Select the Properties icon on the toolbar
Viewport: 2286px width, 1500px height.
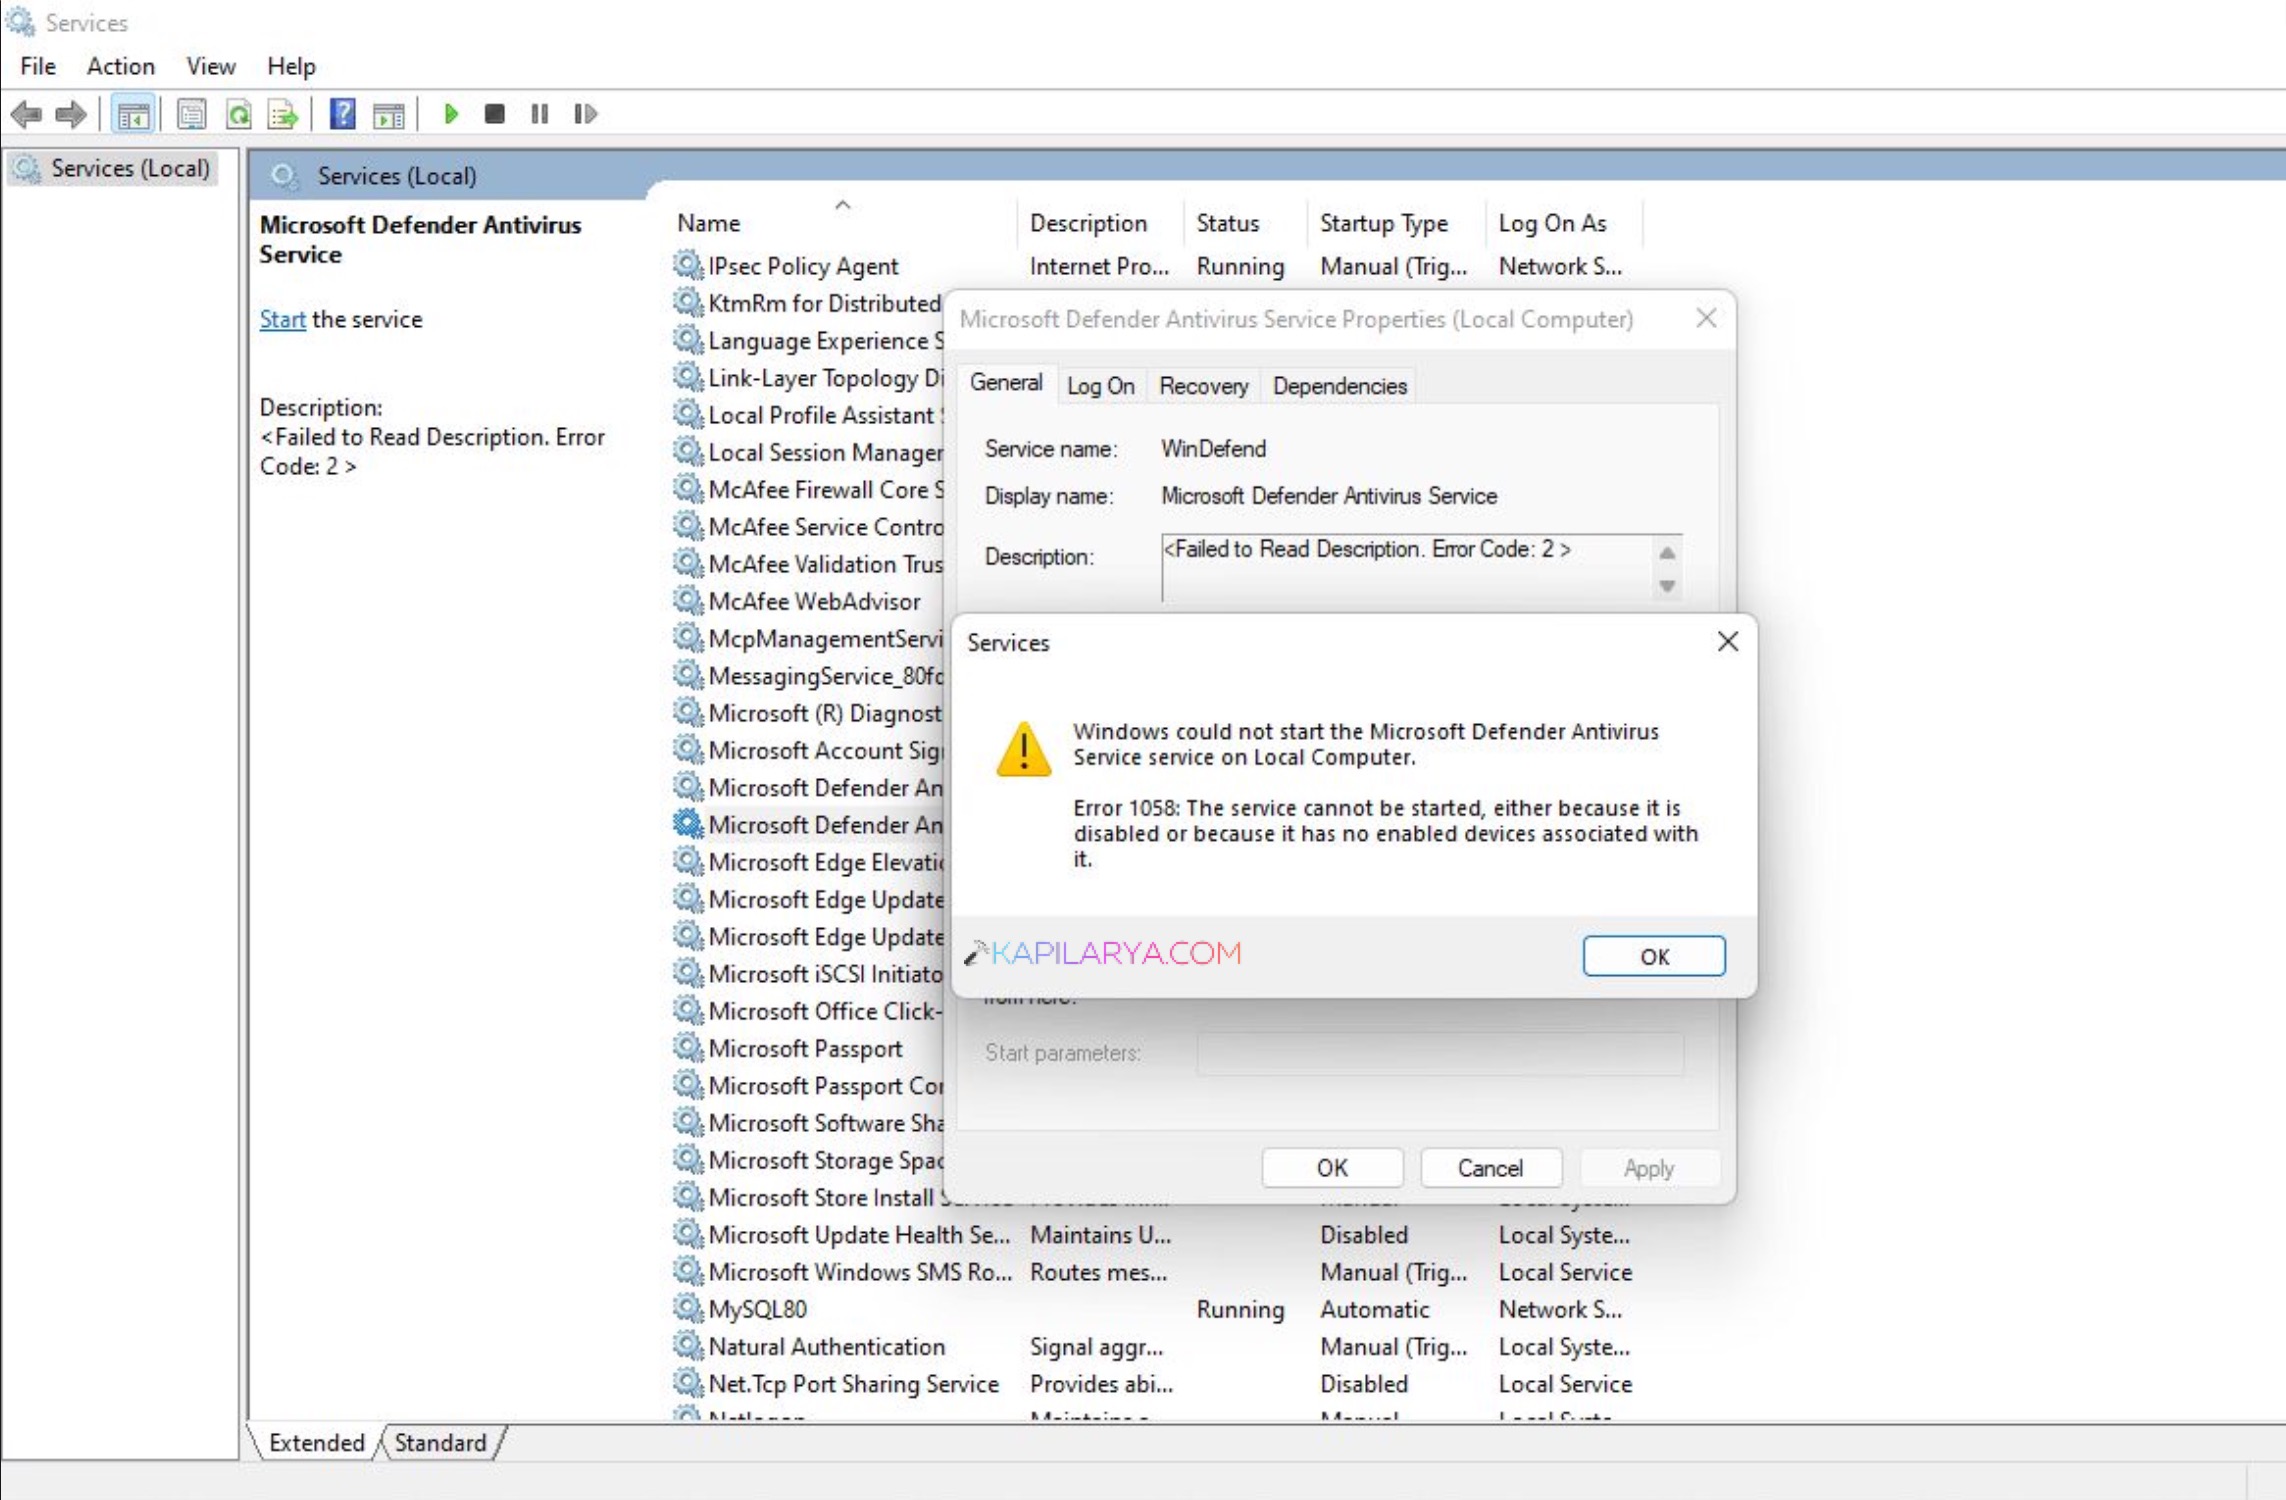point(190,114)
